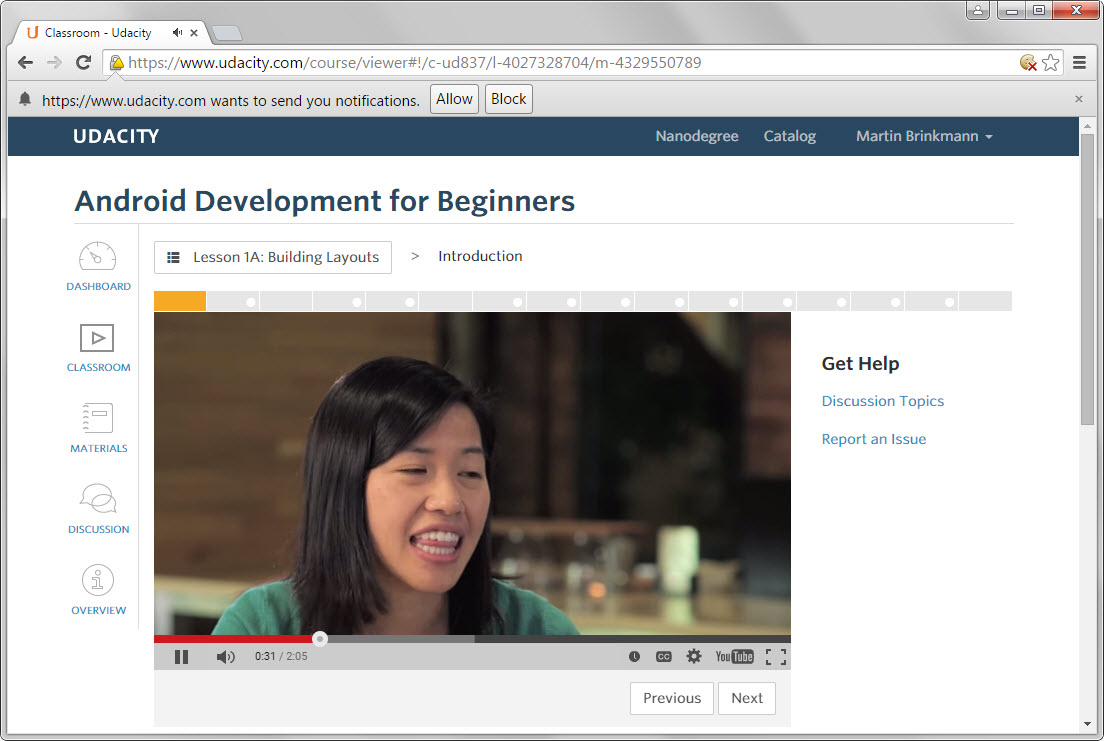1104x741 pixels.
Task: Click the Android Development for Beginners title
Action: click(x=325, y=201)
